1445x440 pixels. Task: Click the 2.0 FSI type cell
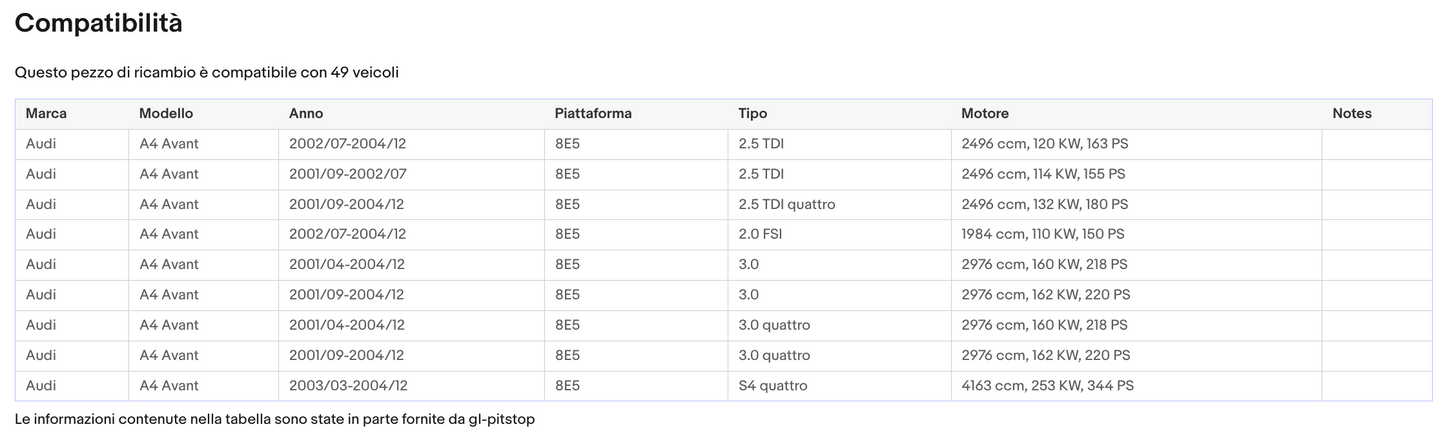pyautogui.click(x=760, y=234)
